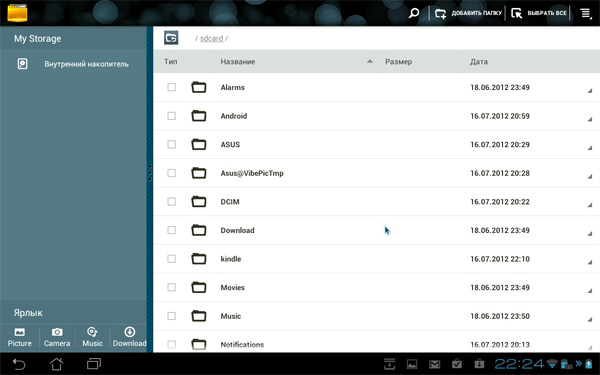The width and height of the screenshot is (600, 375).
Task: Open the search magnifier icon
Action: tap(413, 13)
